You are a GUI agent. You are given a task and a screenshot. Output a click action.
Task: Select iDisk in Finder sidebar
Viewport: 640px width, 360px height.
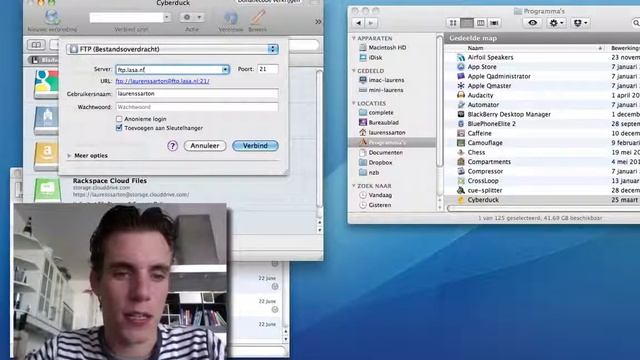pos(375,58)
